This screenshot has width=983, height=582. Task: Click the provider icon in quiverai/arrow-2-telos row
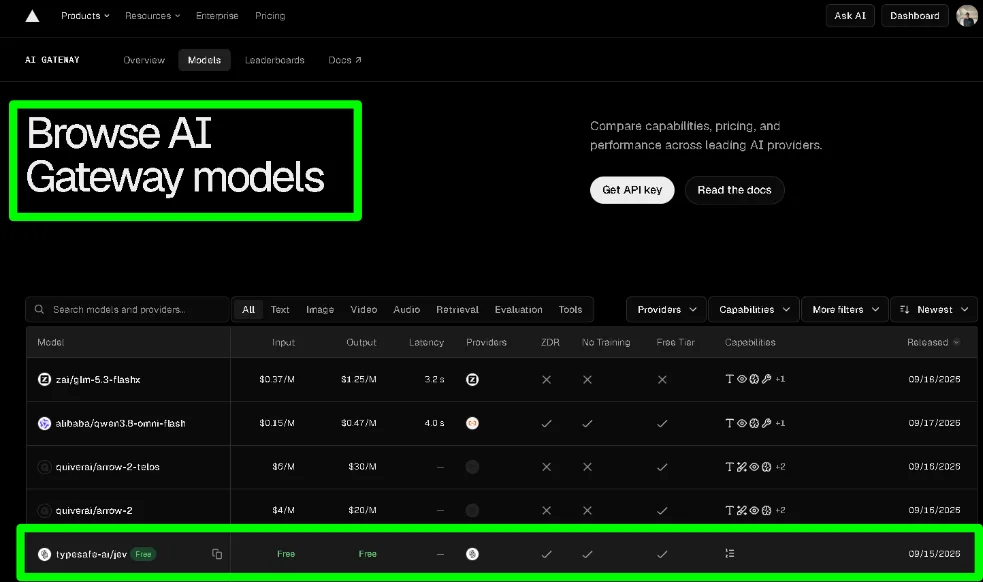(473, 467)
